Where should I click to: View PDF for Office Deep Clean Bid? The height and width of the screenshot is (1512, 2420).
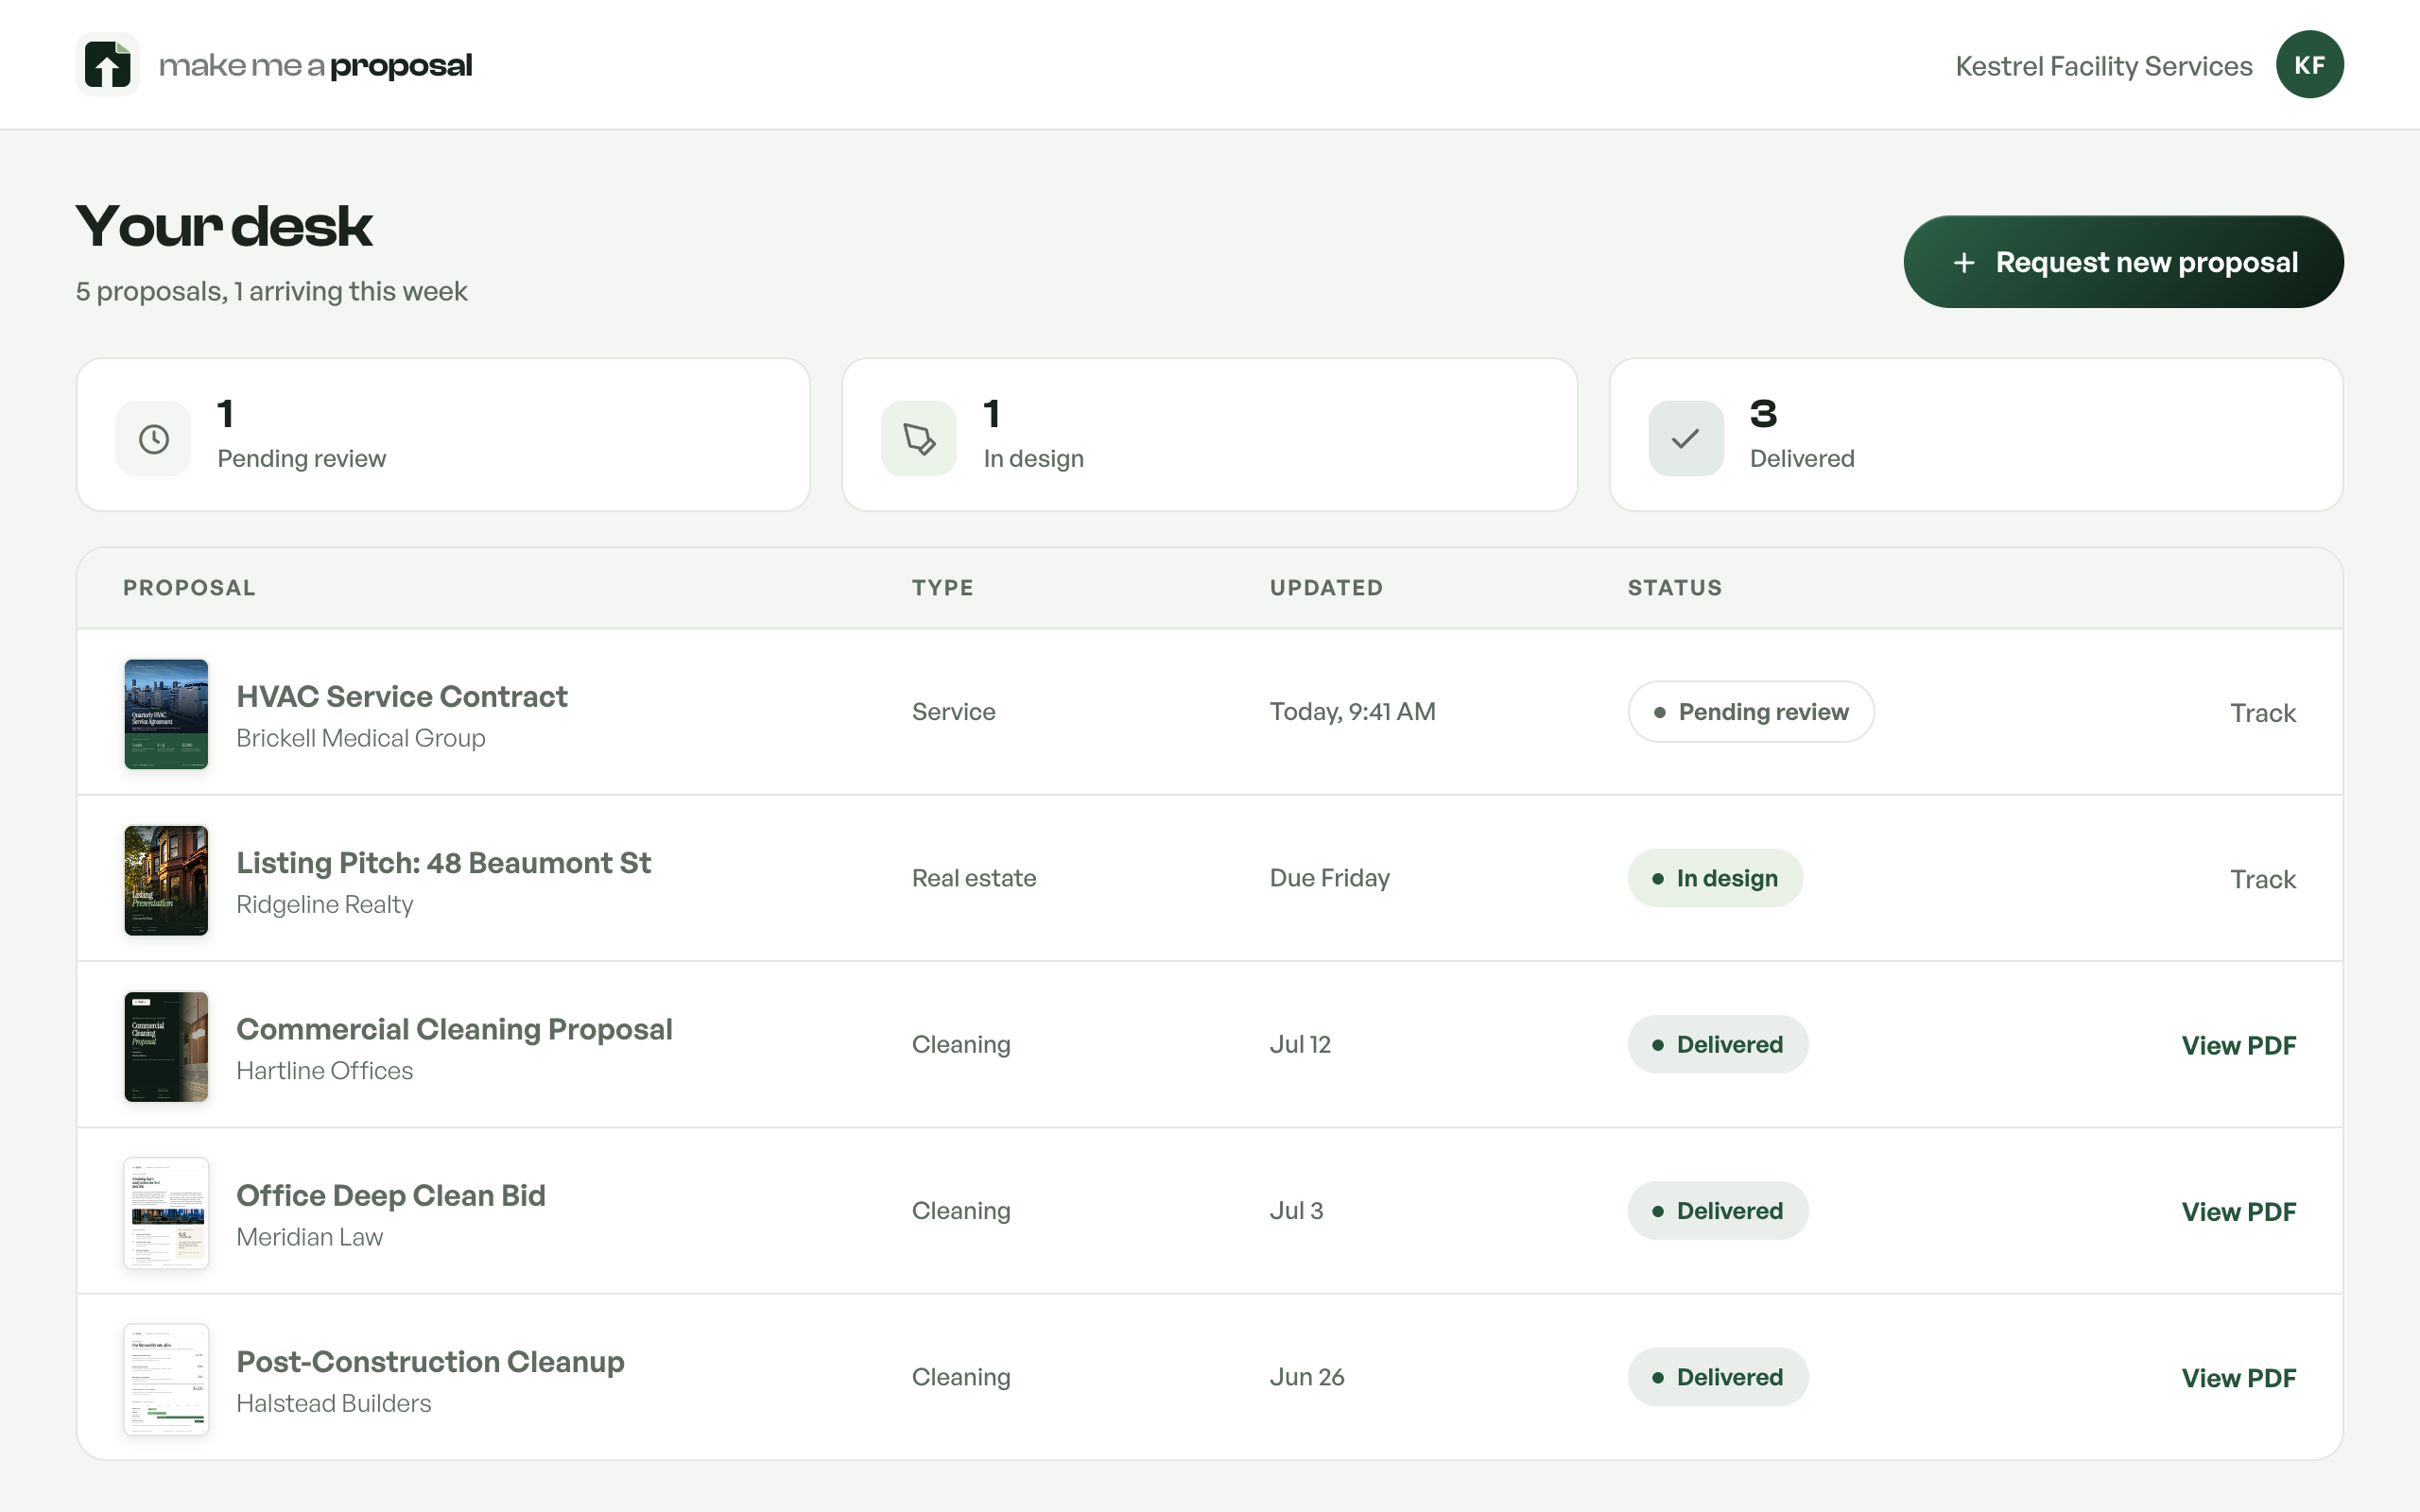pyautogui.click(x=2239, y=1212)
